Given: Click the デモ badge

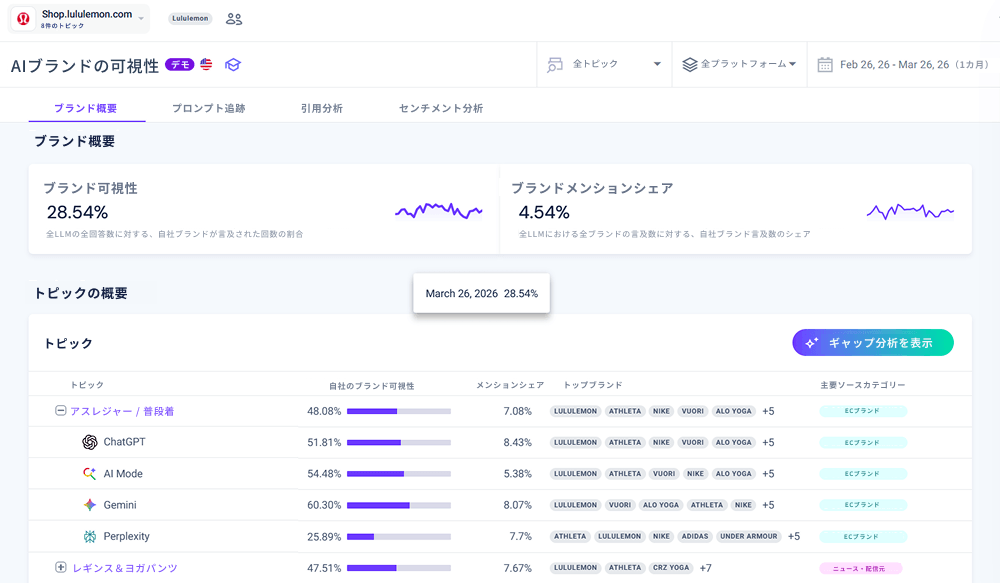Looking at the screenshot, I should (x=180, y=64).
